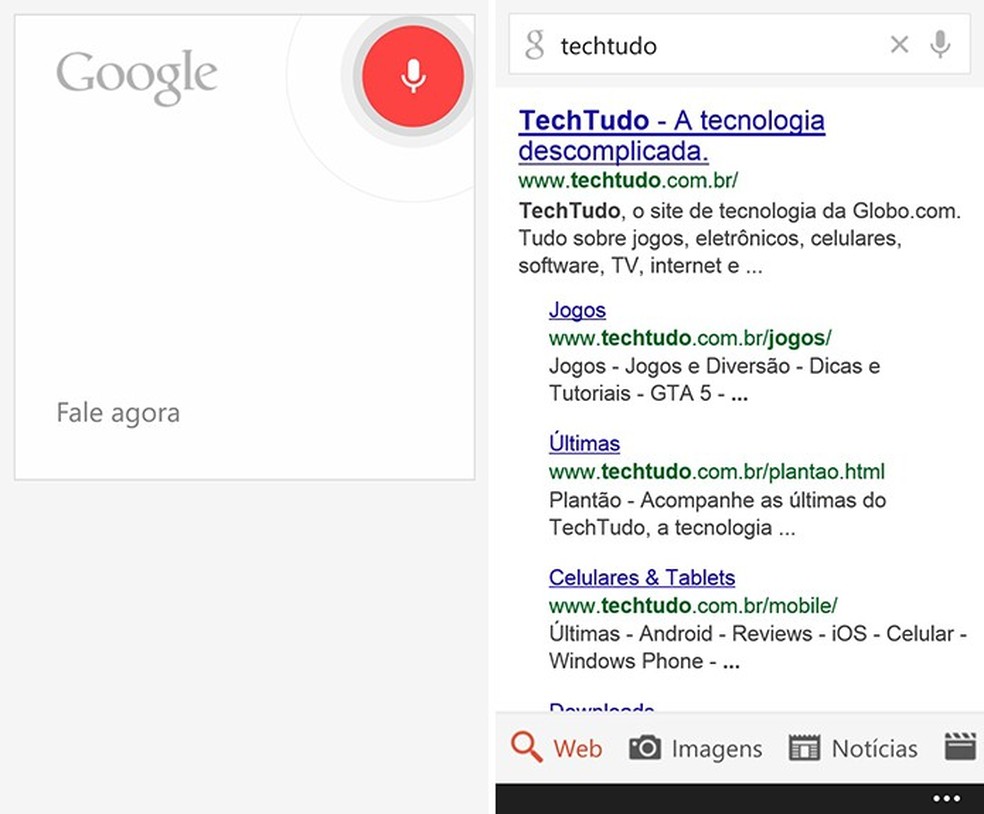Open the Jogos sitelink
This screenshot has width=984, height=814.
tap(577, 310)
